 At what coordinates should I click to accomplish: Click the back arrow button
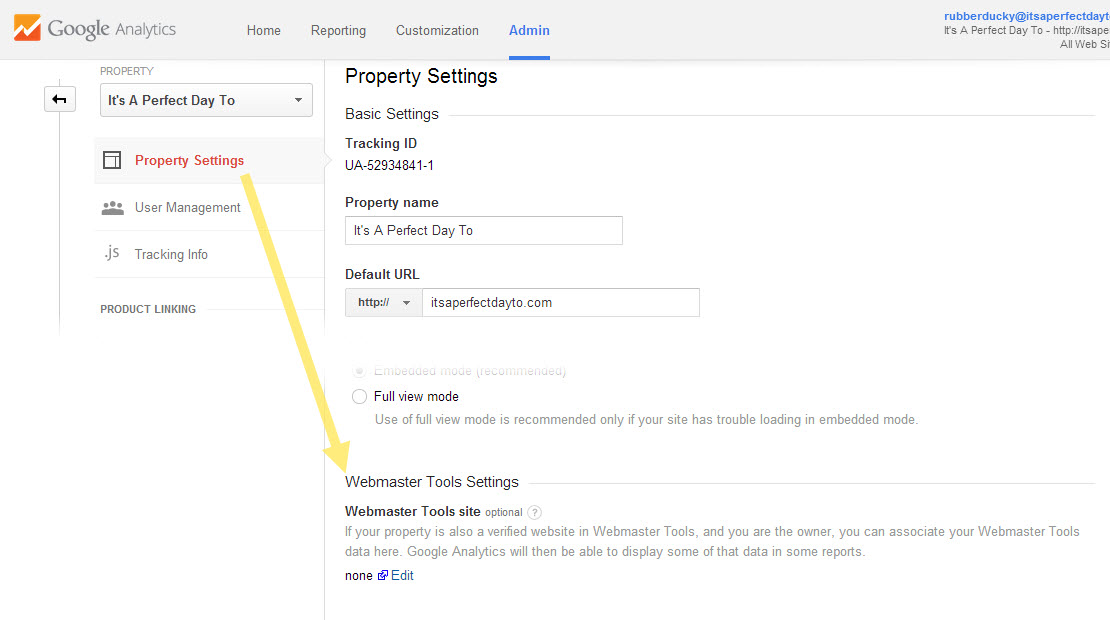(x=59, y=99)
